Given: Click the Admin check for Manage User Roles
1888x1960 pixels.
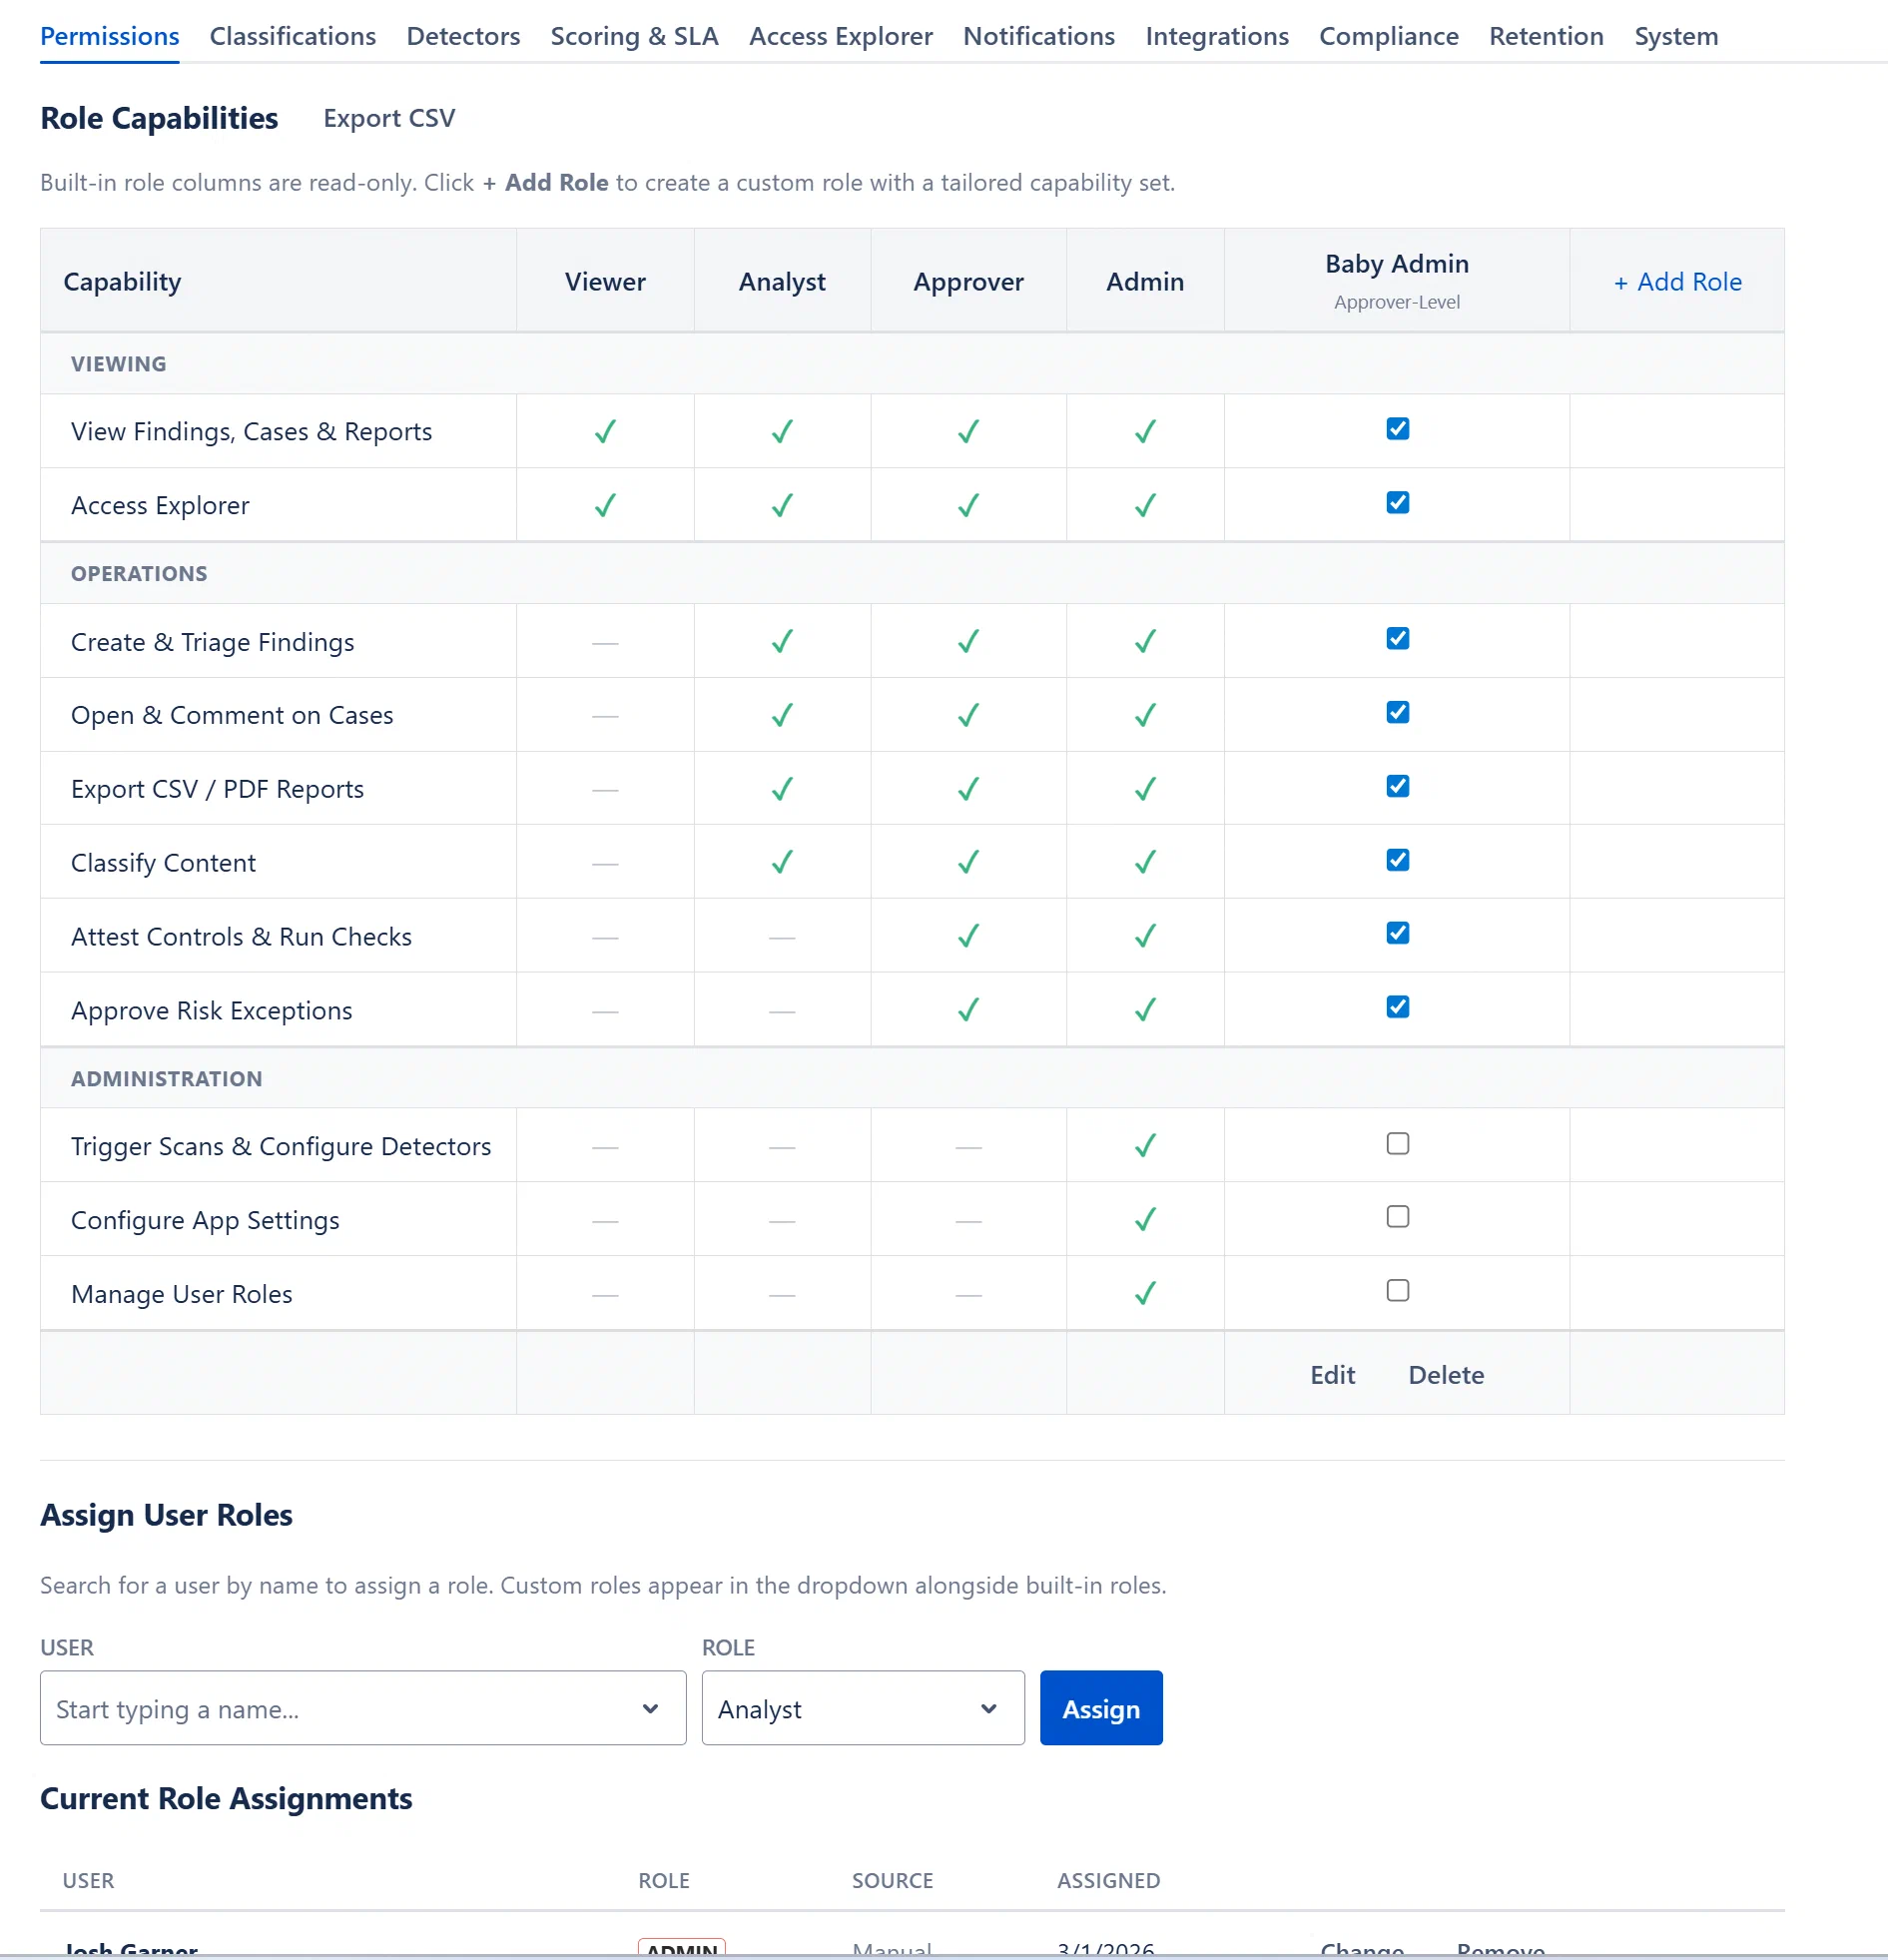Looking at the screenshot, I should [x=1145, y=1294].
